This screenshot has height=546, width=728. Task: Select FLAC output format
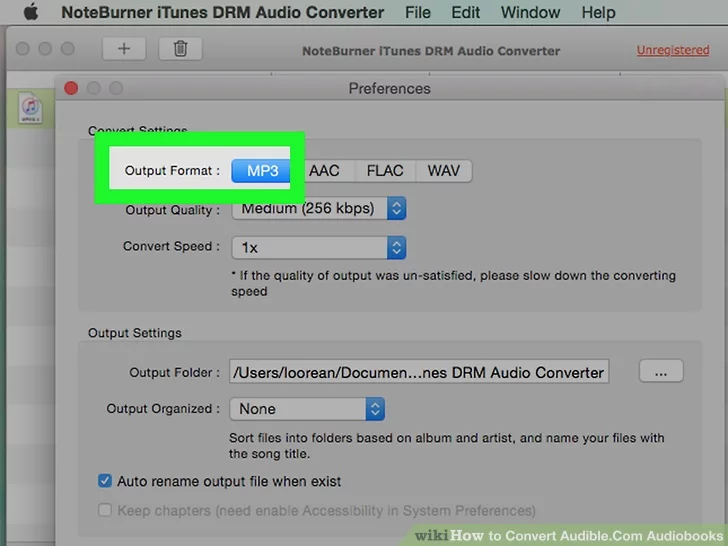pos(384,171)
